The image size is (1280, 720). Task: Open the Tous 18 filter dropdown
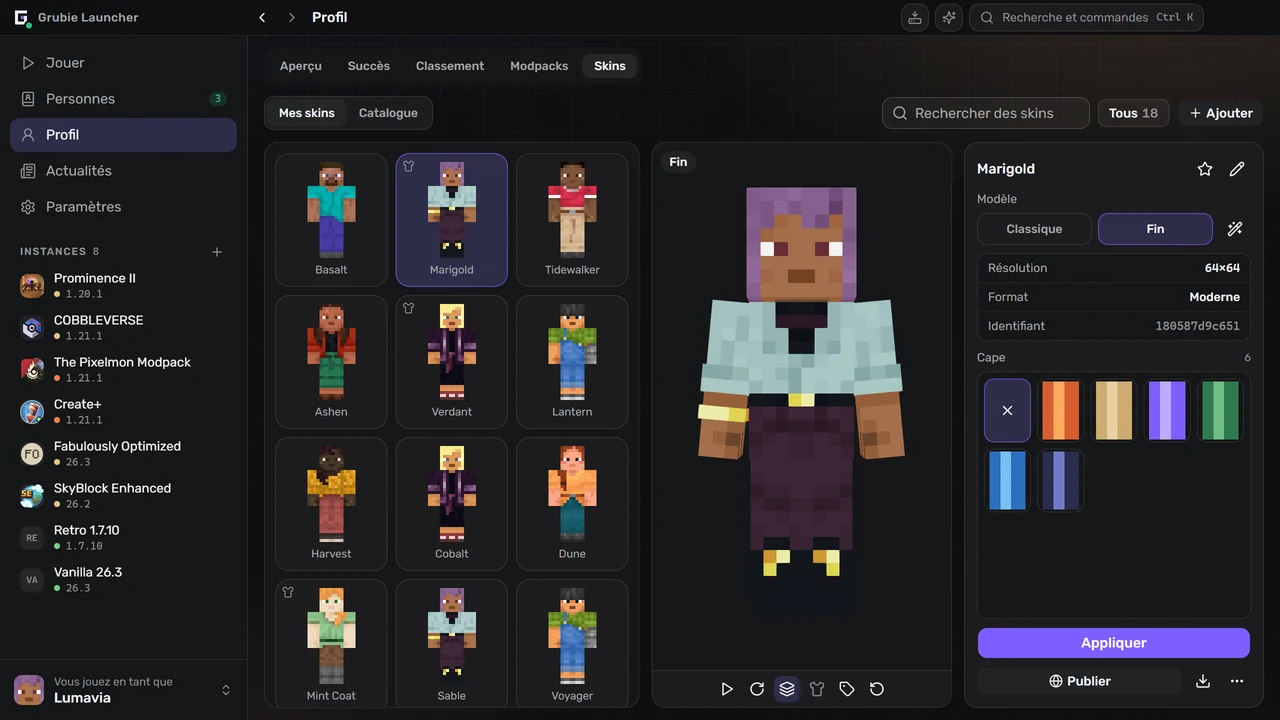click(x=1133, y=113)
